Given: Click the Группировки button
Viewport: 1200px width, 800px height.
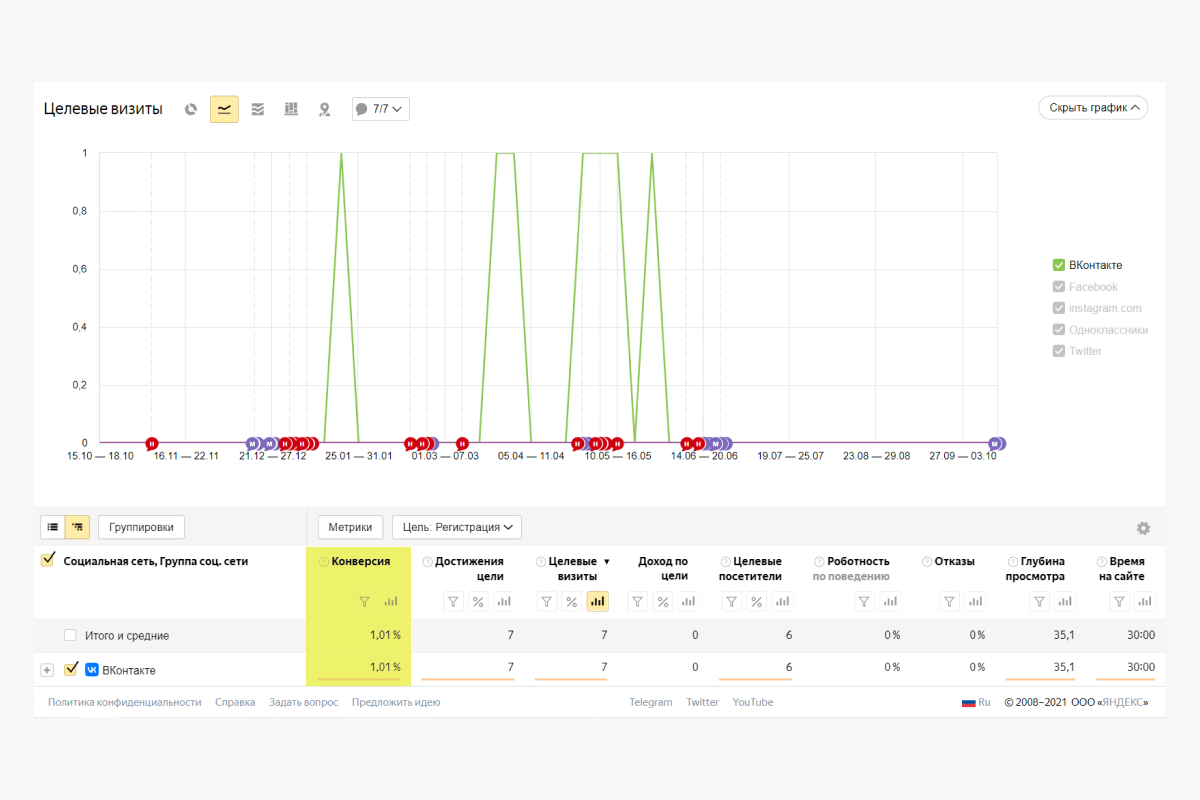Looking at the screenshot, I should tap(141, 527).
